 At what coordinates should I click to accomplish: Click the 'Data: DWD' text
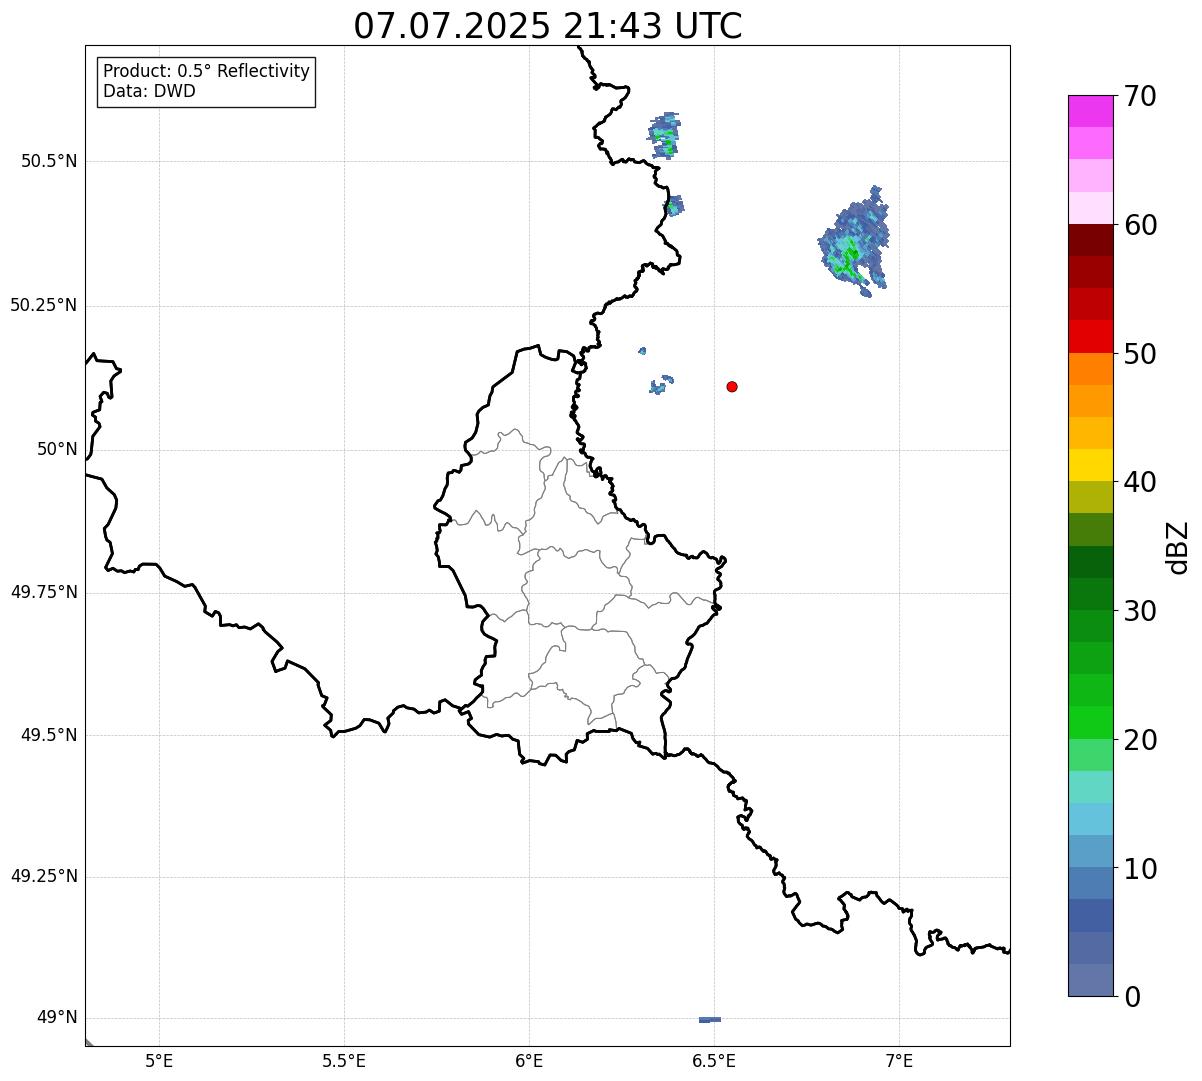coord(149,91)
